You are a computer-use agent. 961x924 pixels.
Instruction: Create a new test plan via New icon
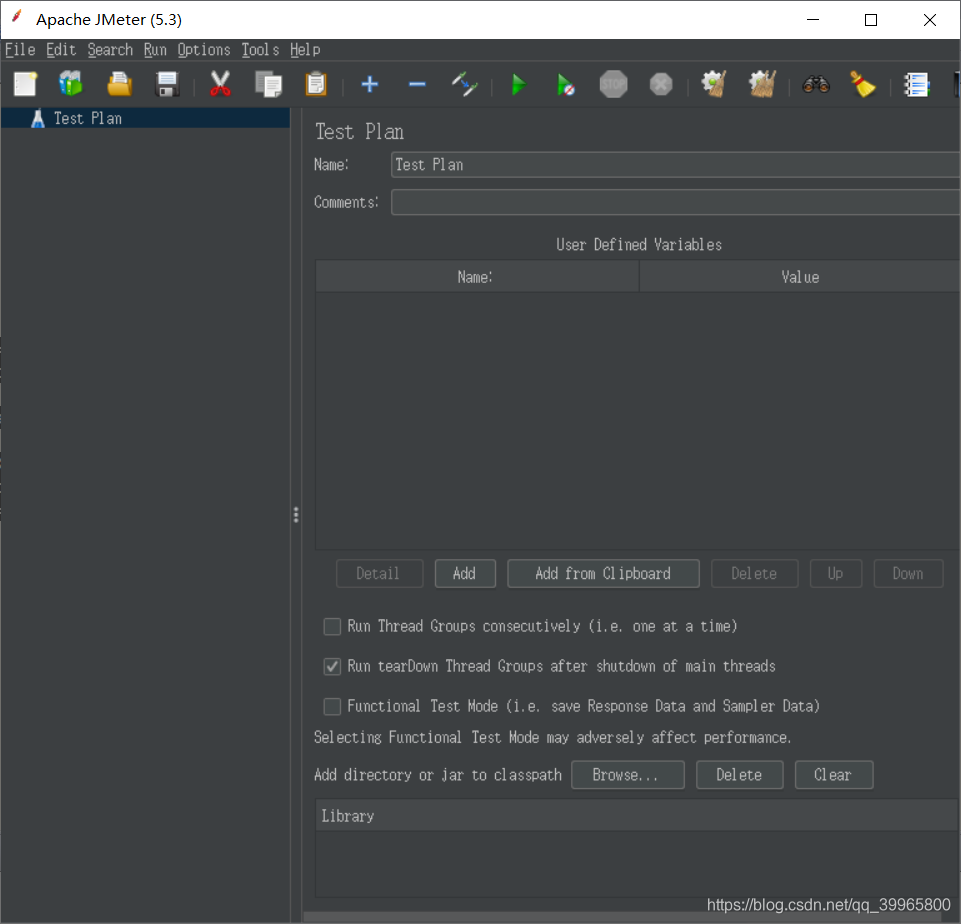[25, 84]
